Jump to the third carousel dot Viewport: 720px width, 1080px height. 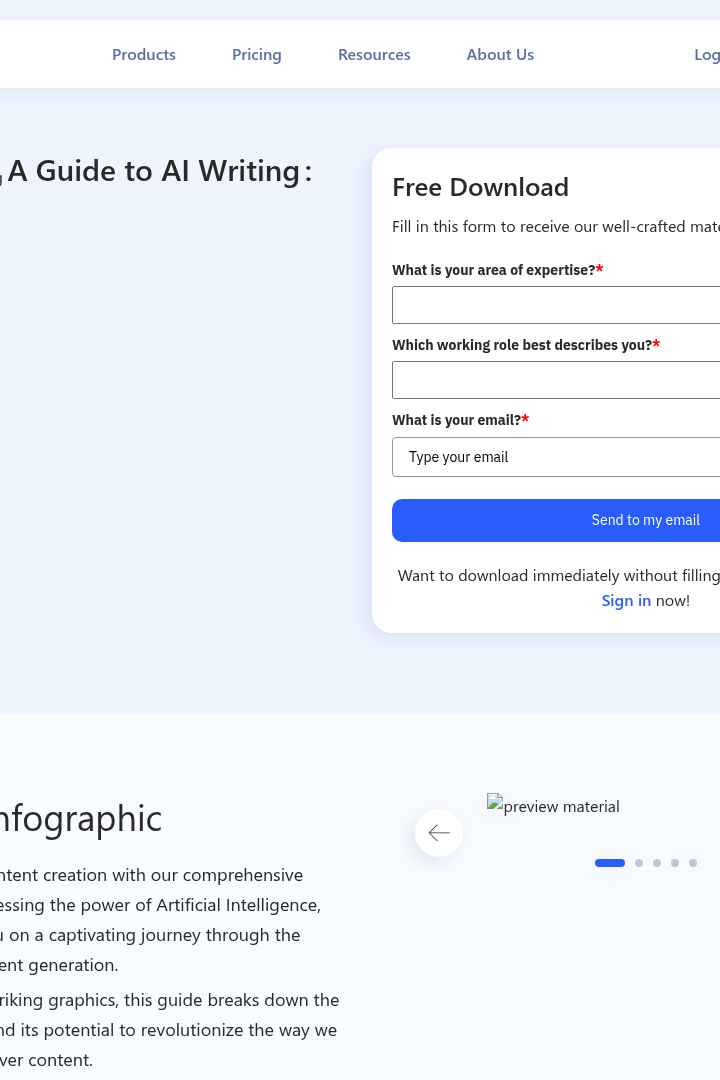click(657, 863)
